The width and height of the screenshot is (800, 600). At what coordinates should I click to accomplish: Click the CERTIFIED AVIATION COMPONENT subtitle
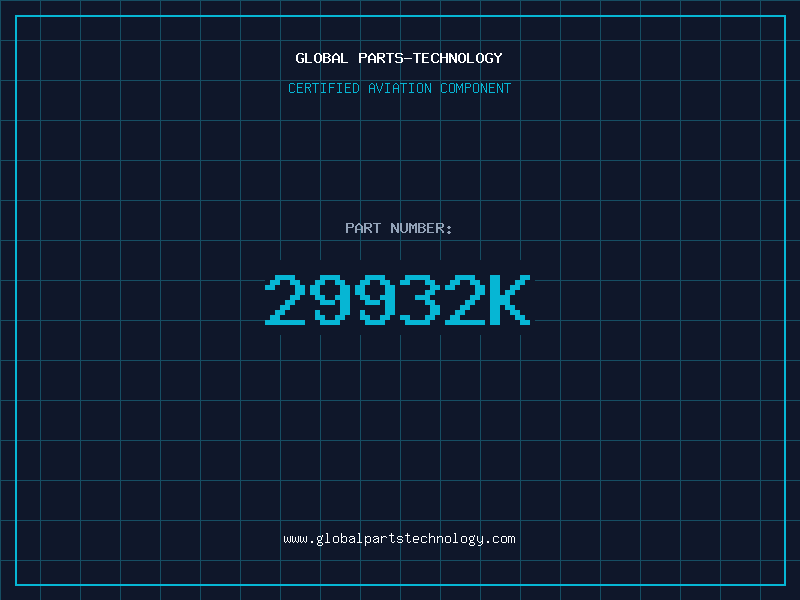click(399, 88)
